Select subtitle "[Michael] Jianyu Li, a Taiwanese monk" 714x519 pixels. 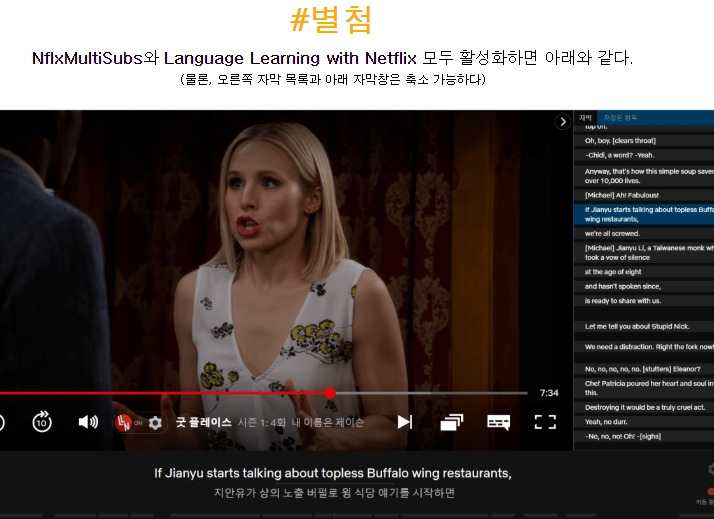click(x=644, y=253)
